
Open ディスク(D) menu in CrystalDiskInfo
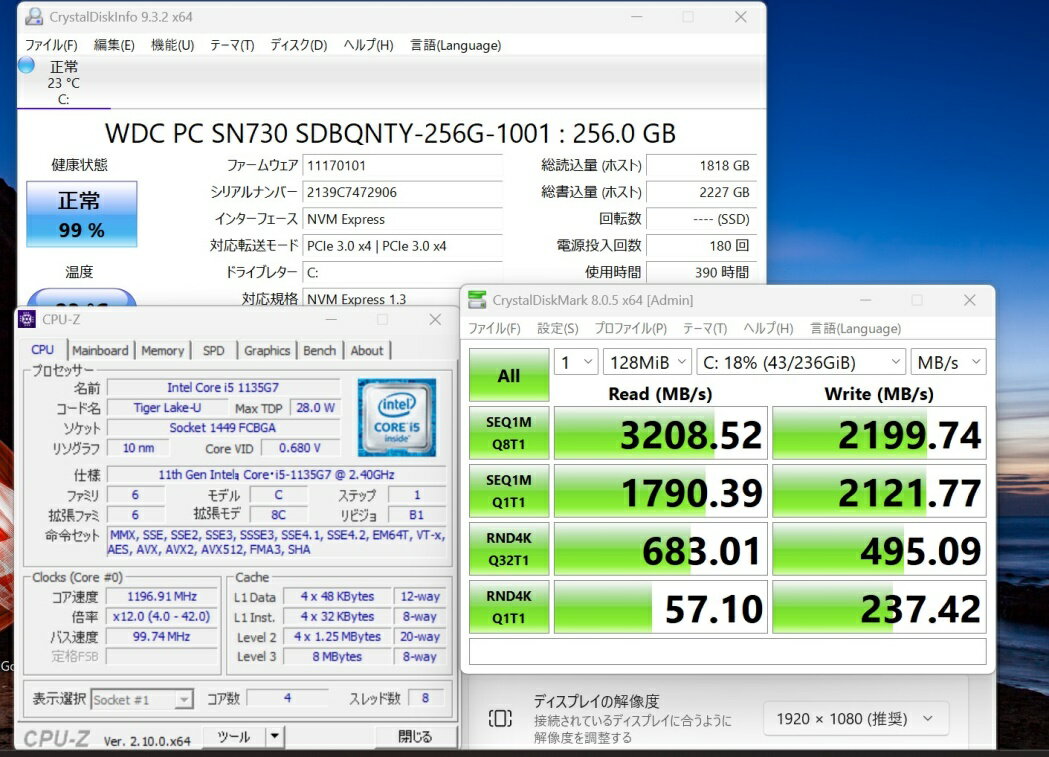[x=298, y=45]
